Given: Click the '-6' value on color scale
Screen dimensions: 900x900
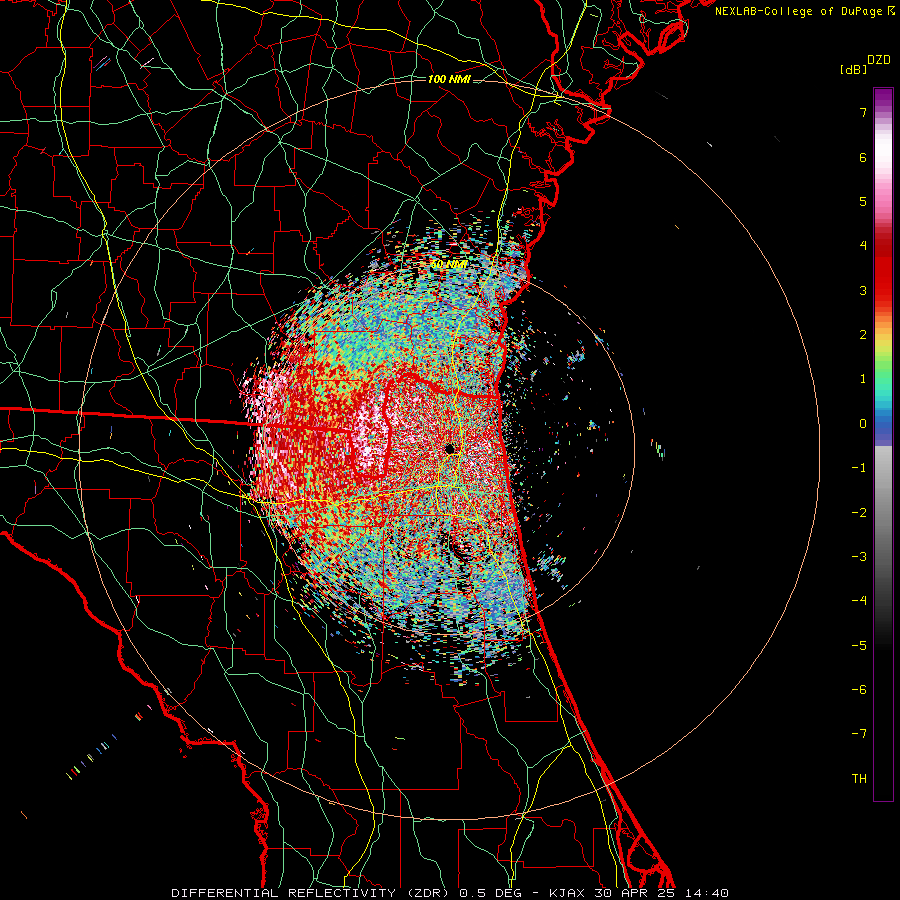Looking at the screenshot, I should [x=859, y=690].
